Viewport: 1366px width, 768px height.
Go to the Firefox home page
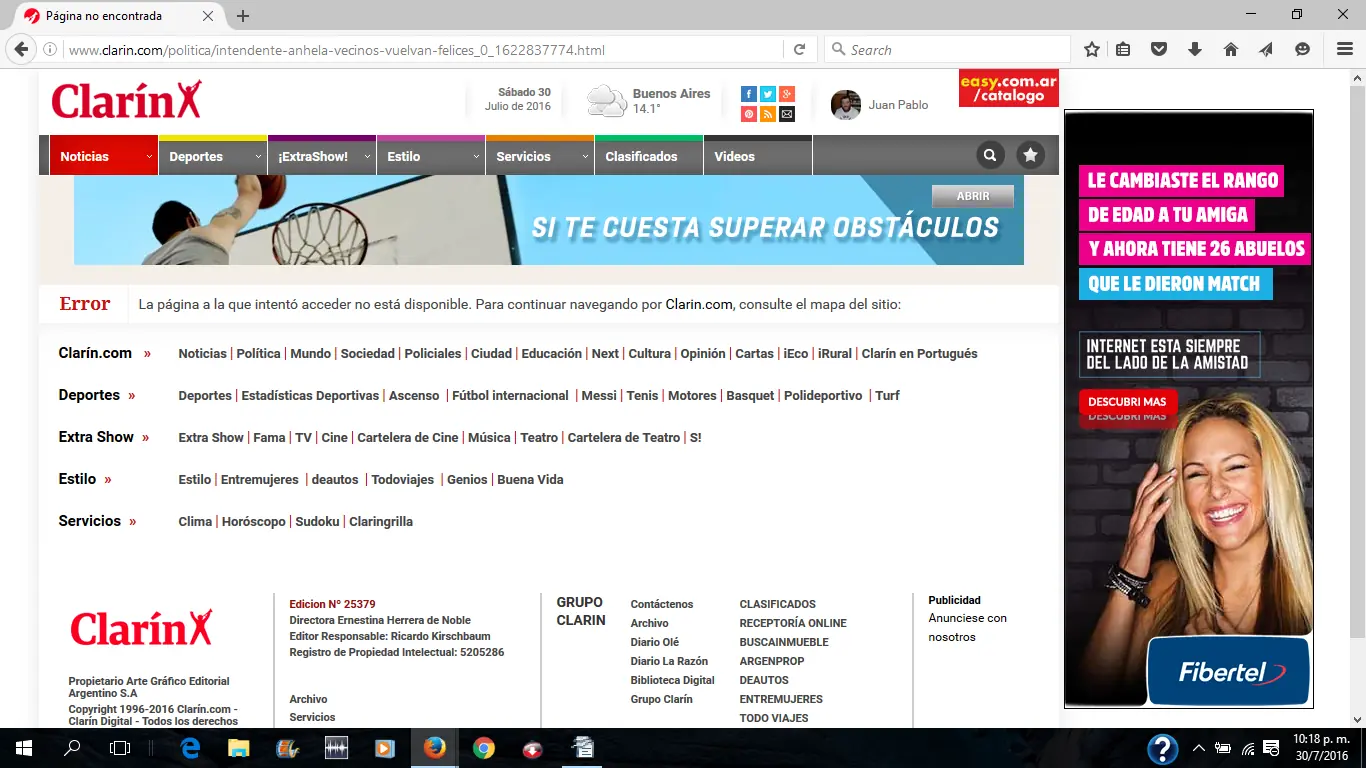click(x=1231, y=50)
